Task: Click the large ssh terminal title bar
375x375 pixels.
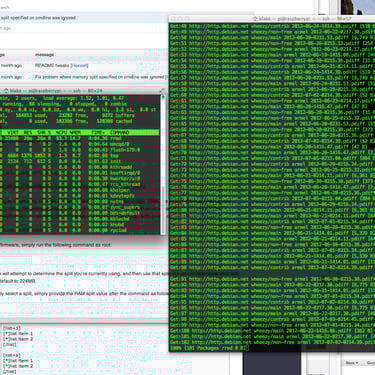Action: pos(272,19)
